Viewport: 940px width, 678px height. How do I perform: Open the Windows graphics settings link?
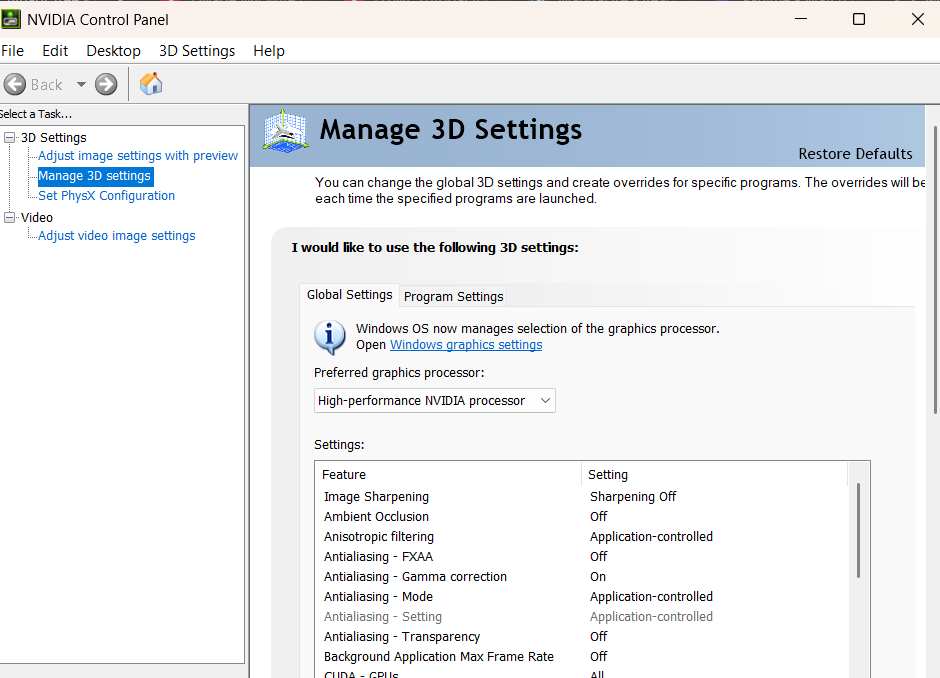(466, 345)
